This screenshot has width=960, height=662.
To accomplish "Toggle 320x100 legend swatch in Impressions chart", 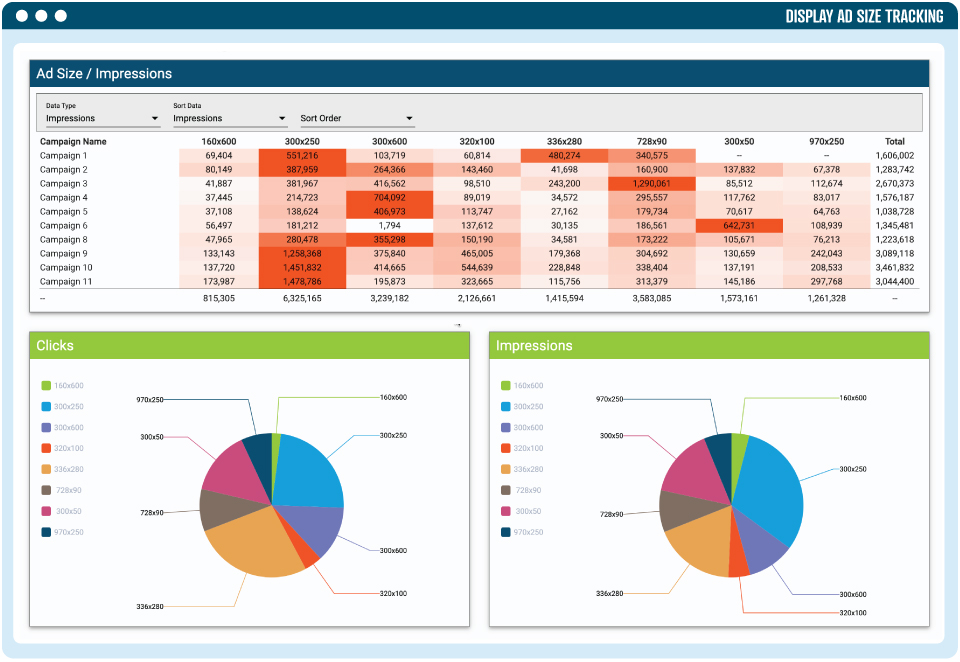I will (506, 449).
